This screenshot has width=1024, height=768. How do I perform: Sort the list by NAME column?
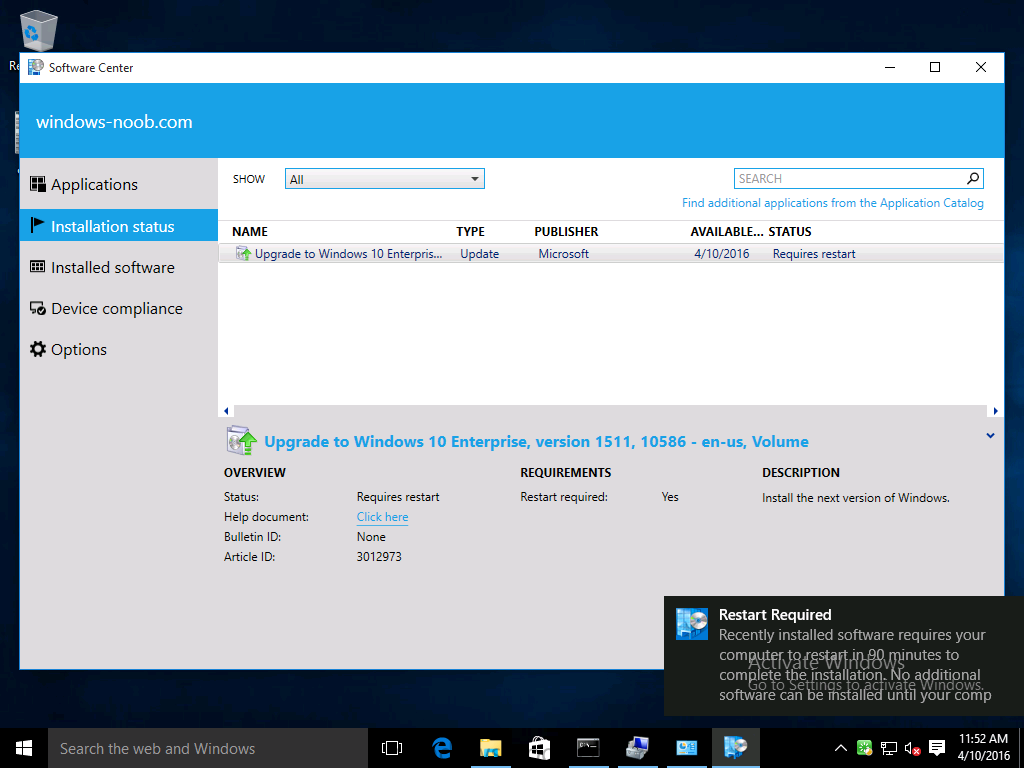pyautogui.click(x=249, y=232)
